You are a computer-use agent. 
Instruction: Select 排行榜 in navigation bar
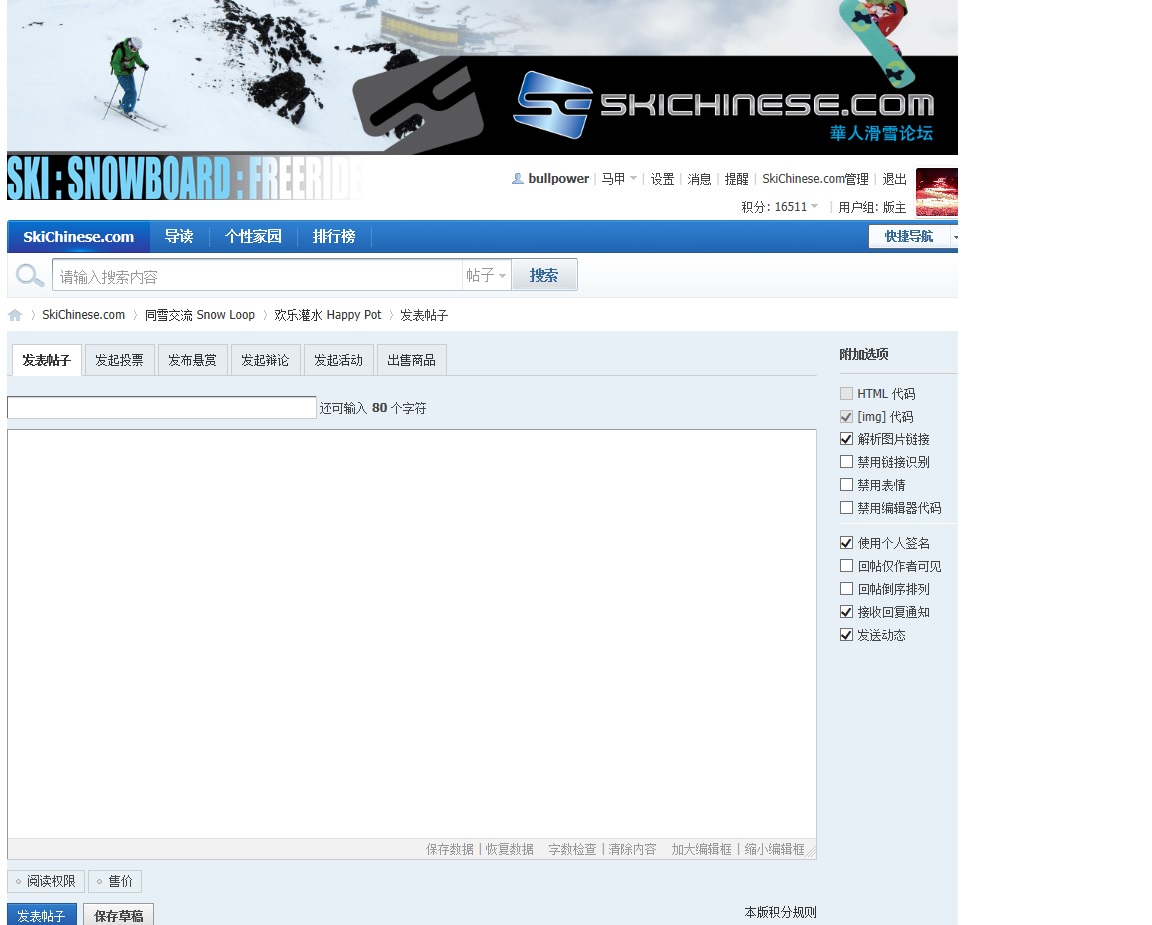(x=334, y=237)
